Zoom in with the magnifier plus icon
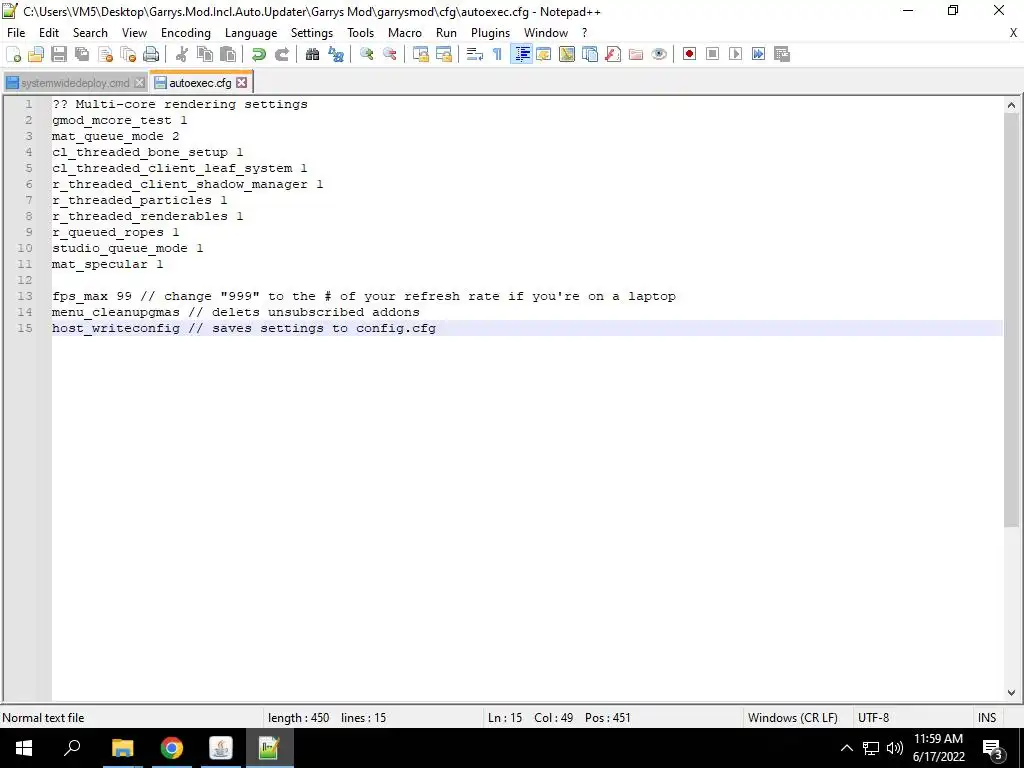 [x=366, y=54]
